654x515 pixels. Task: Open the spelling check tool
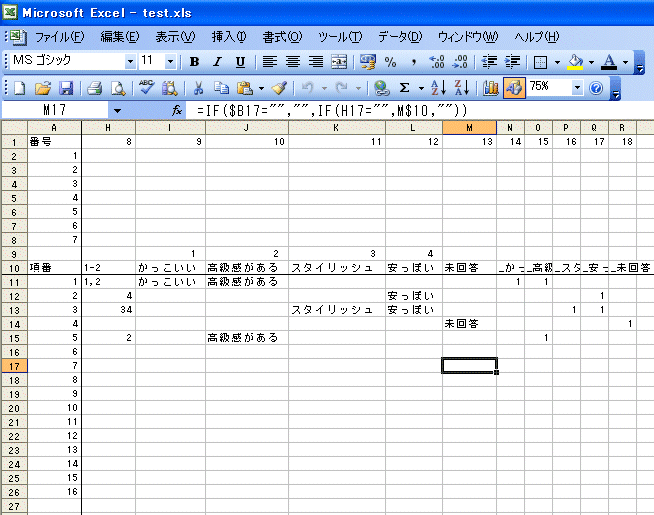147,88
